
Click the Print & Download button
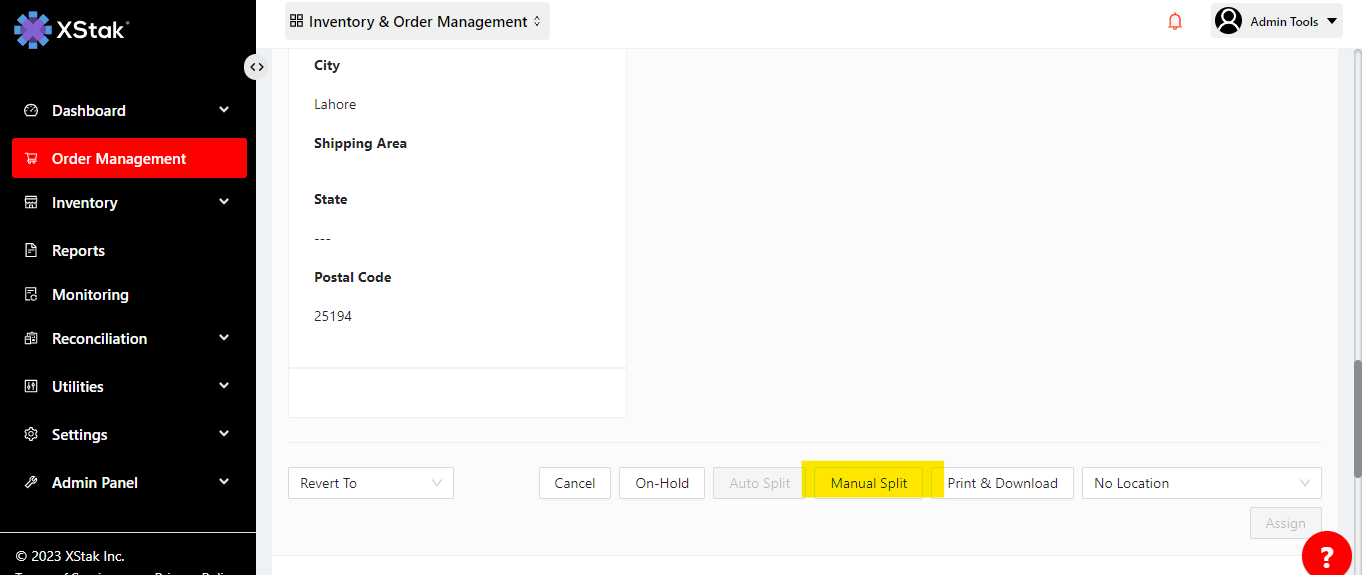(x=1002, y=483)
